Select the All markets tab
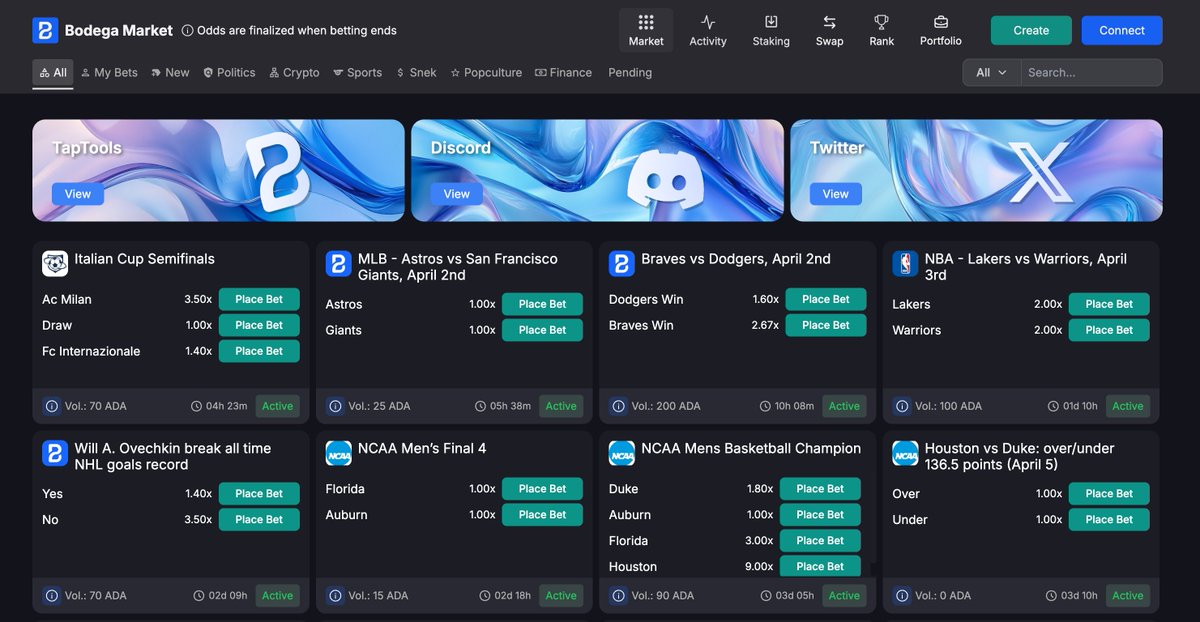Viewport: 1200px width, 622px height. (x=52, y=73)
